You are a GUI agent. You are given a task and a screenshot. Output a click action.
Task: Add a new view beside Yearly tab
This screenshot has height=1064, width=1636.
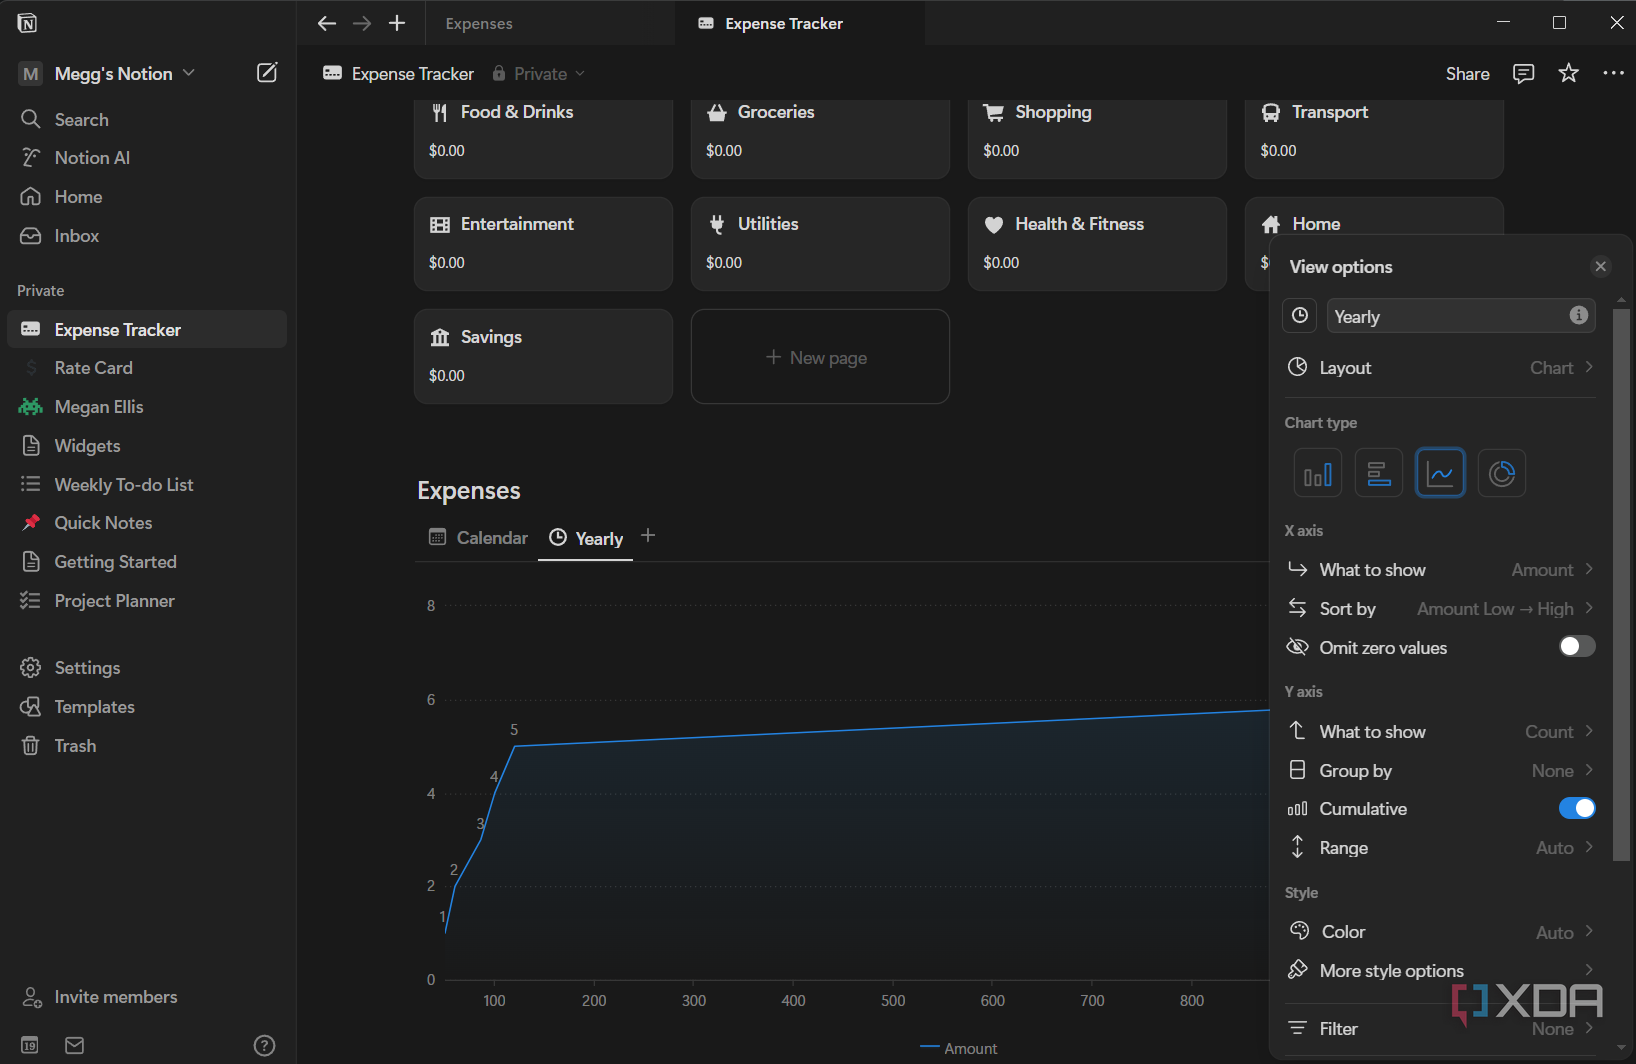648,536
